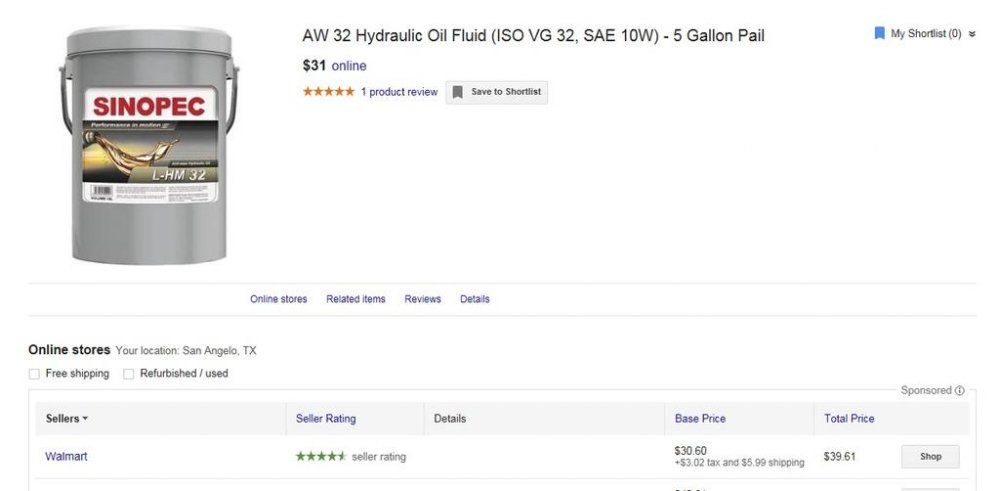Click the bookmark icon inside Save to Shortlist

[457, 92]
